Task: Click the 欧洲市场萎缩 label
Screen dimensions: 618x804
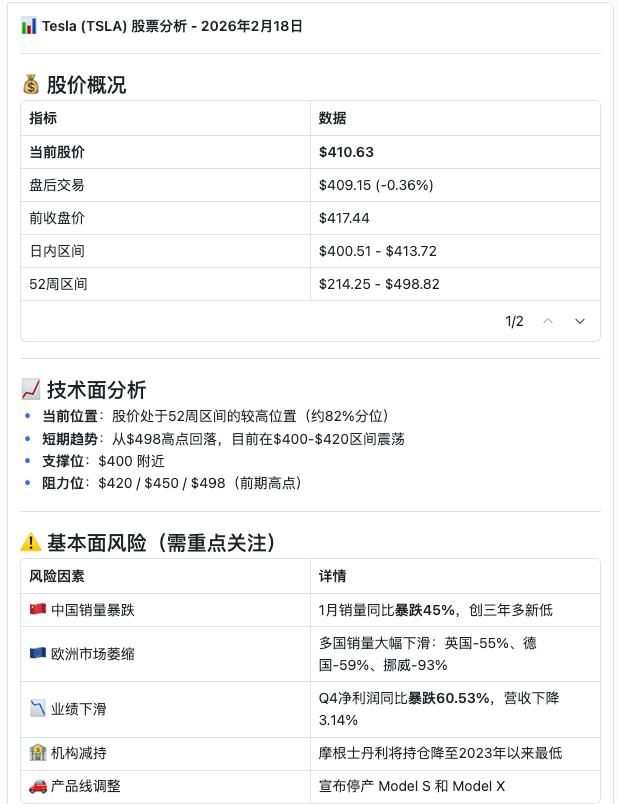Action: [x=93, y=654]
